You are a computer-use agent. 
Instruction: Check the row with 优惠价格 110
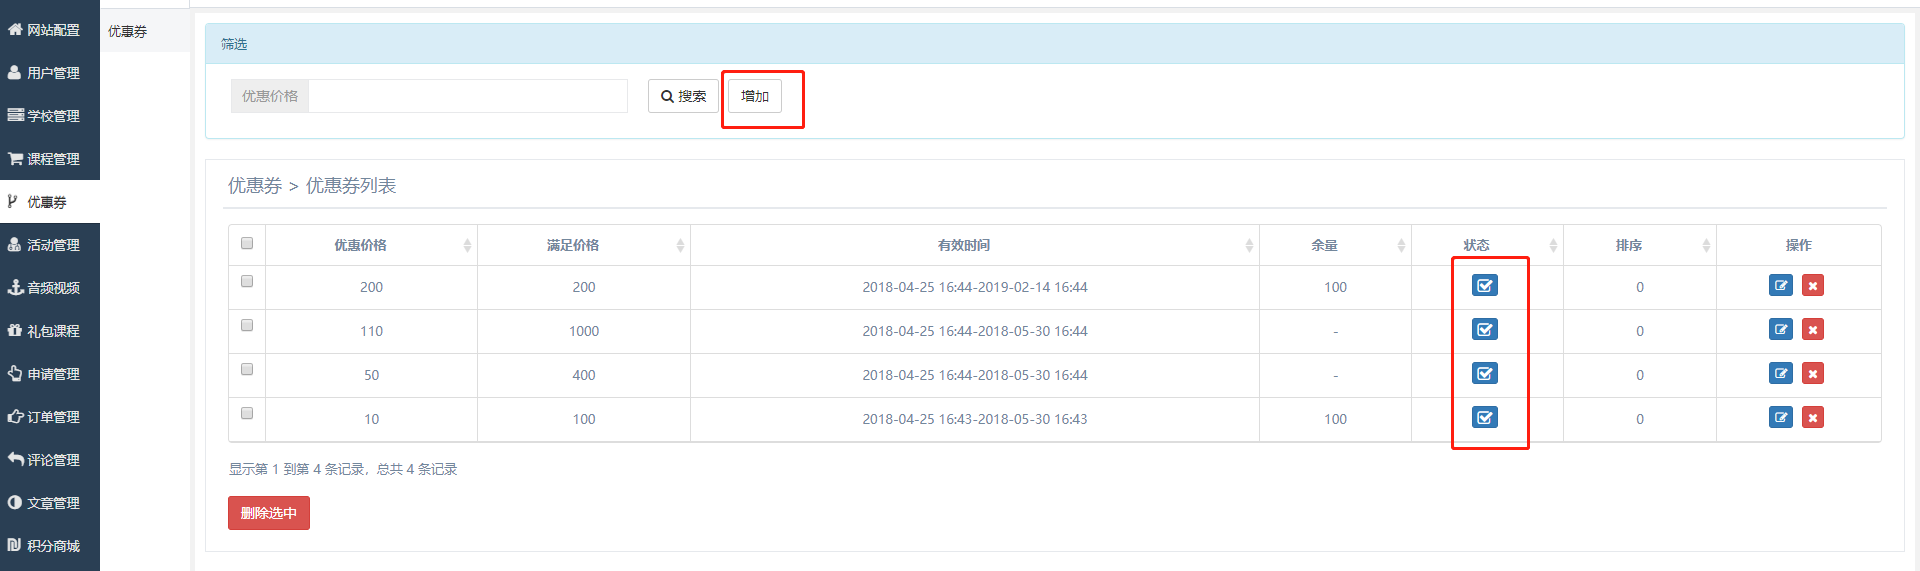[247, 325]
